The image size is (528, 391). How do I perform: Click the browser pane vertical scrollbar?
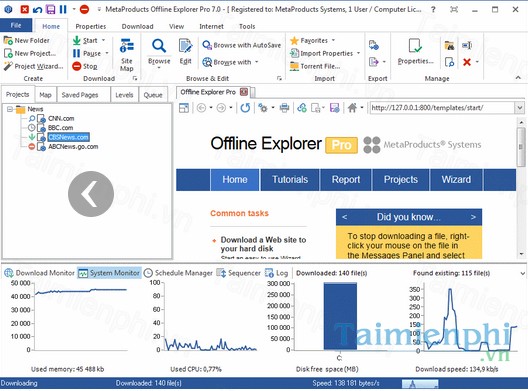pyautogui.click(x=521, y=188)
